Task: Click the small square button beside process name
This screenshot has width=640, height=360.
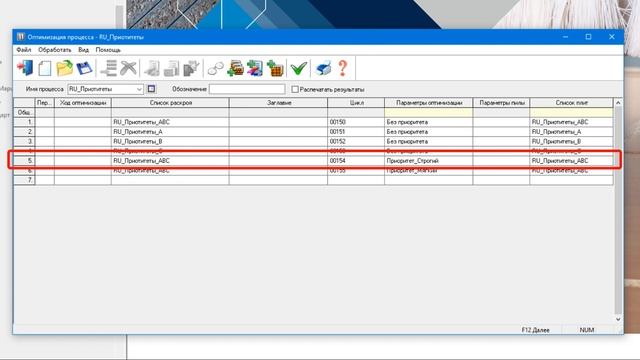Action: pos(151,89)
